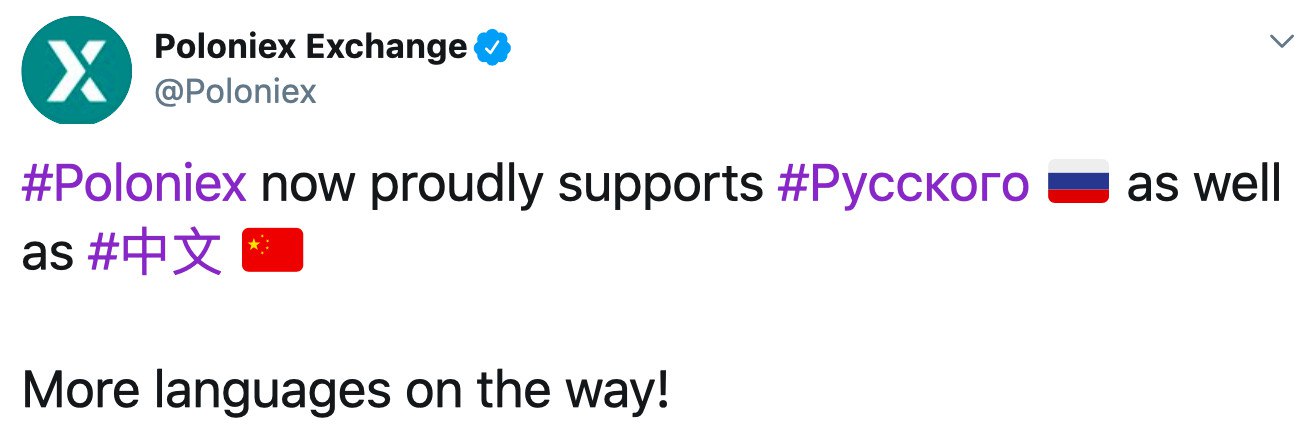
Task: Open the @Poloniex handle link
Action: pyautogui.click(x=235, y=92)
